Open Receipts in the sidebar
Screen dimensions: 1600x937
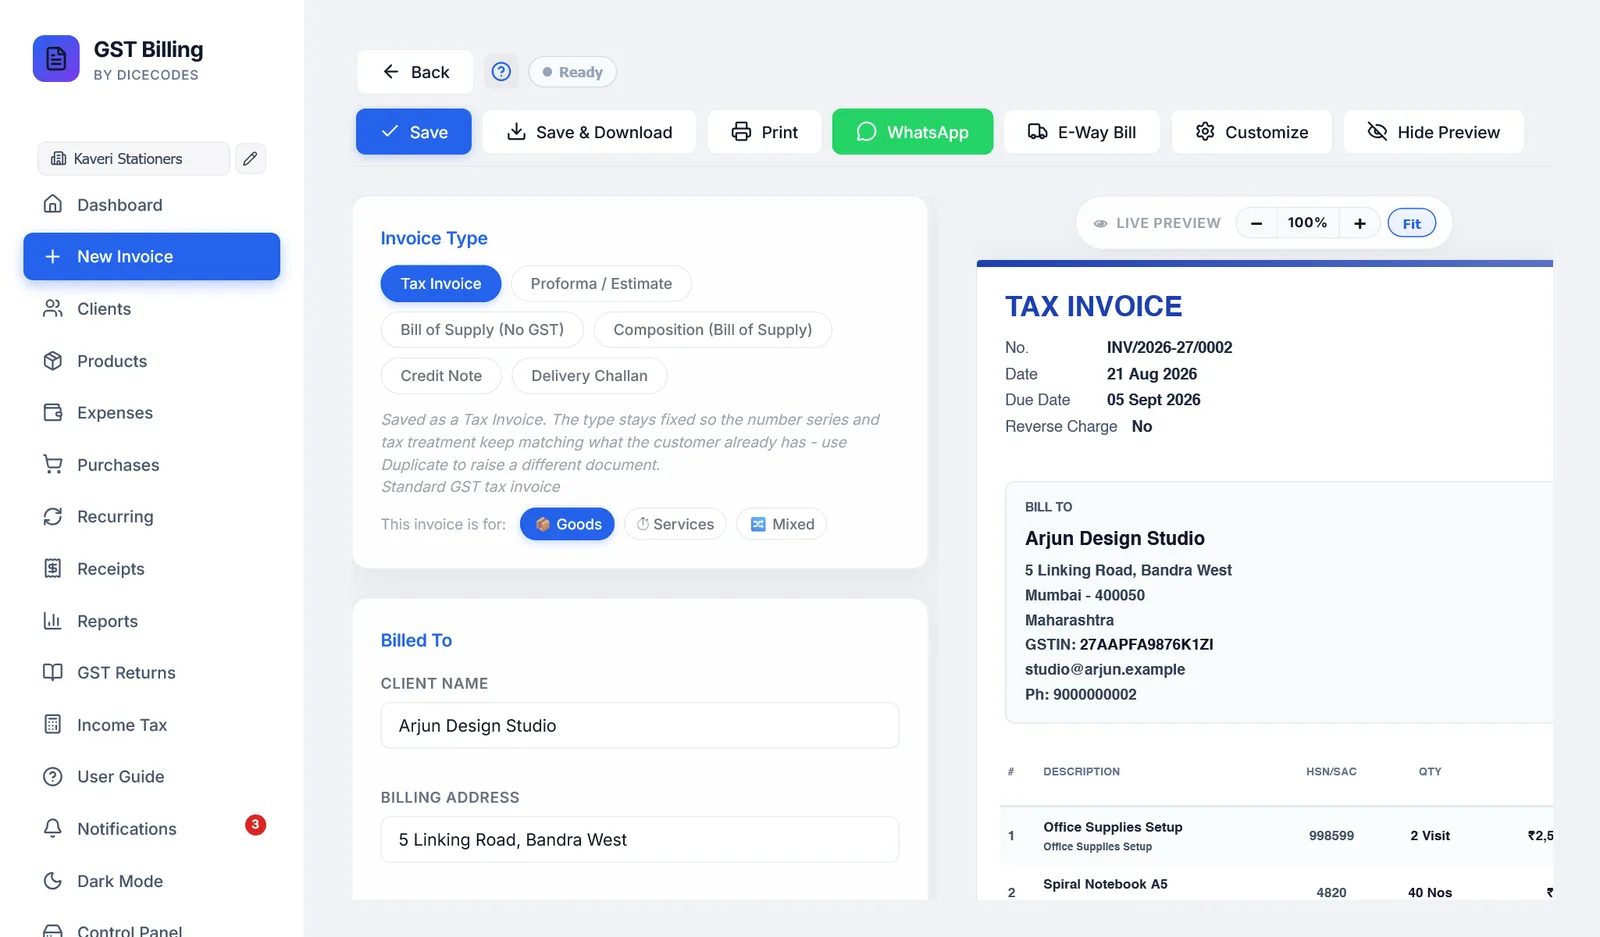[x=152, y=569]
